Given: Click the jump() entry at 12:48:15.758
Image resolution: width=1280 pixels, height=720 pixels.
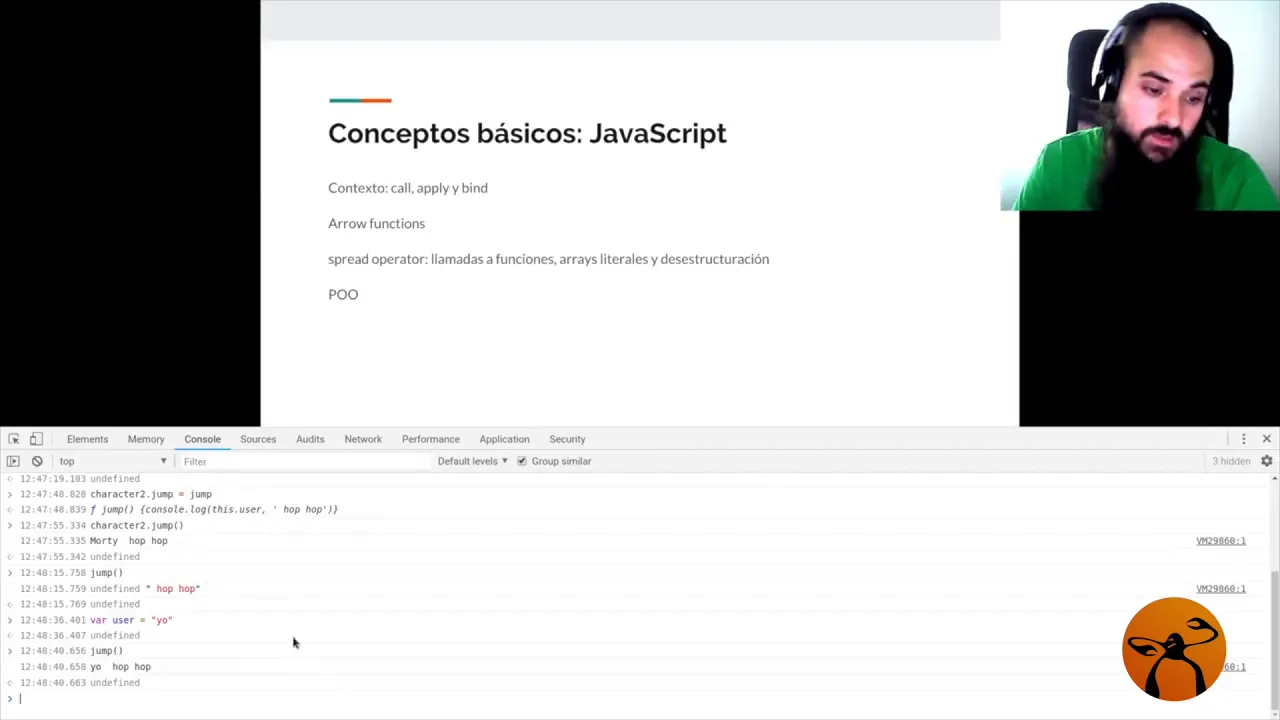Looking at the screenshot, I should [106, 573].
